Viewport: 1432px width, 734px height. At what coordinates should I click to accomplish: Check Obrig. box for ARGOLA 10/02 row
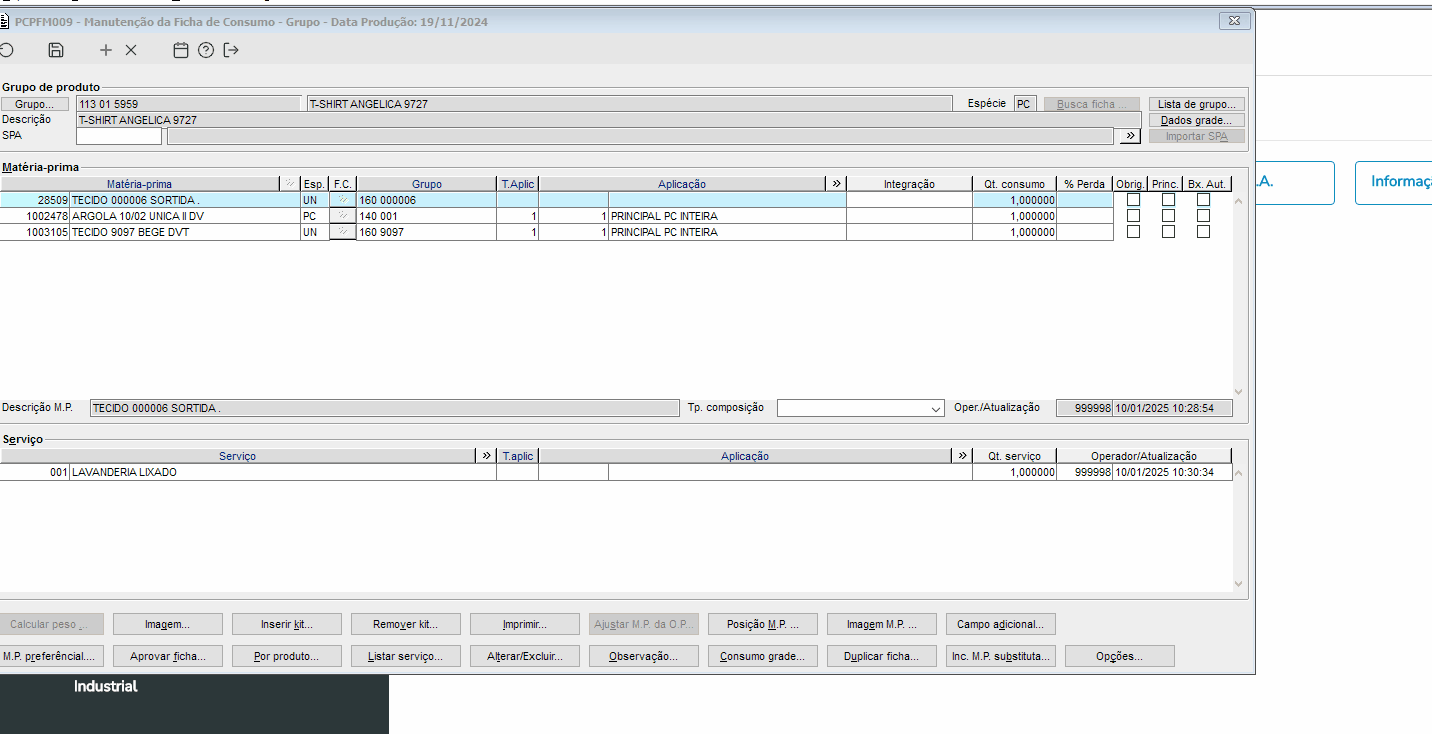point(1133,216)
